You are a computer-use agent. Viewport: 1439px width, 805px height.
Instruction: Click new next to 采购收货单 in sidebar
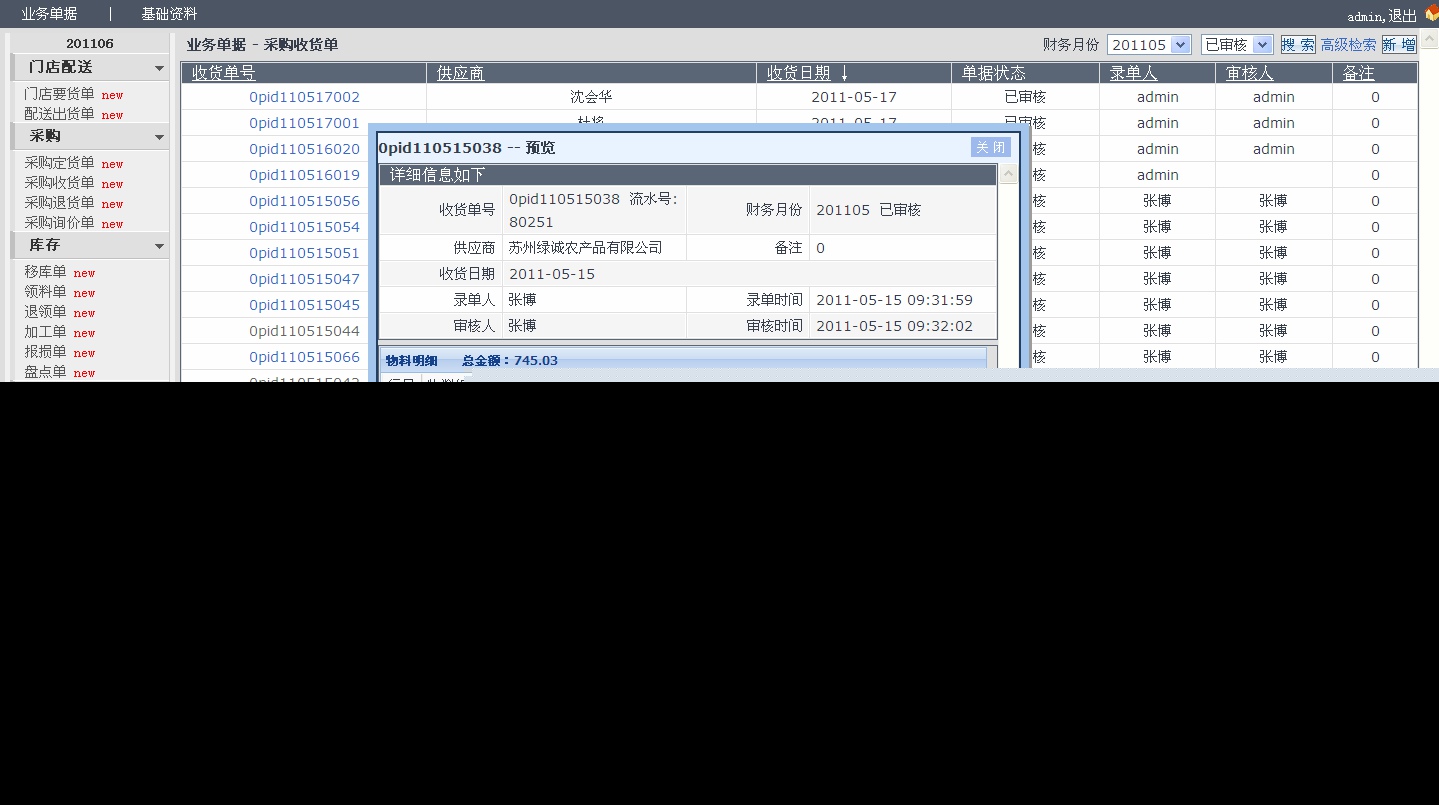point(111,183)
